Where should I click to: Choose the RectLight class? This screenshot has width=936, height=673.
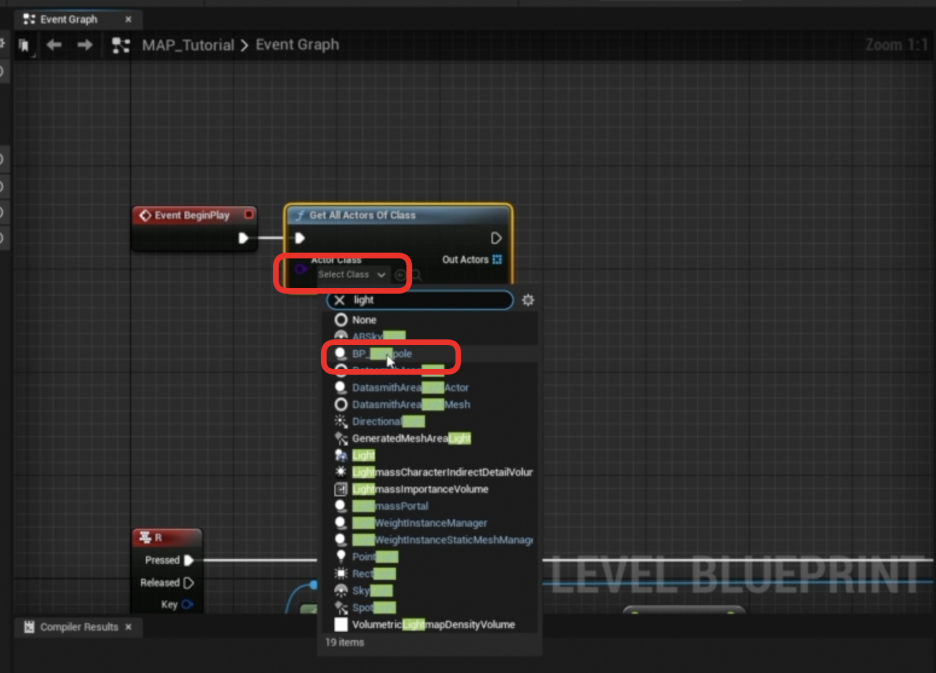430,573
